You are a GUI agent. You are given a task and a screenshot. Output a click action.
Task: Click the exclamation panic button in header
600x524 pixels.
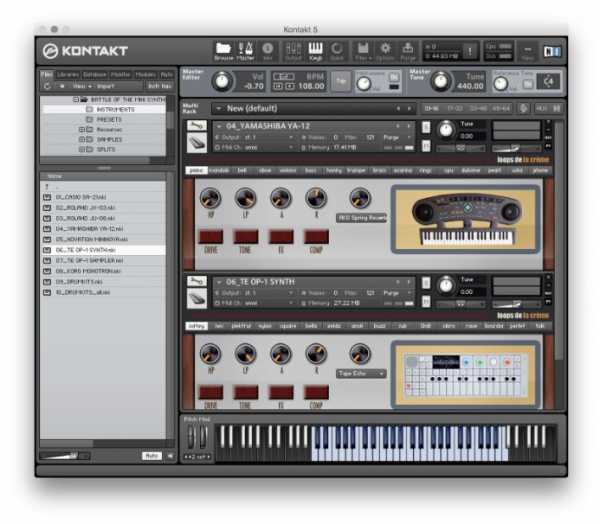pyautogui.click(x=470, y=51)
